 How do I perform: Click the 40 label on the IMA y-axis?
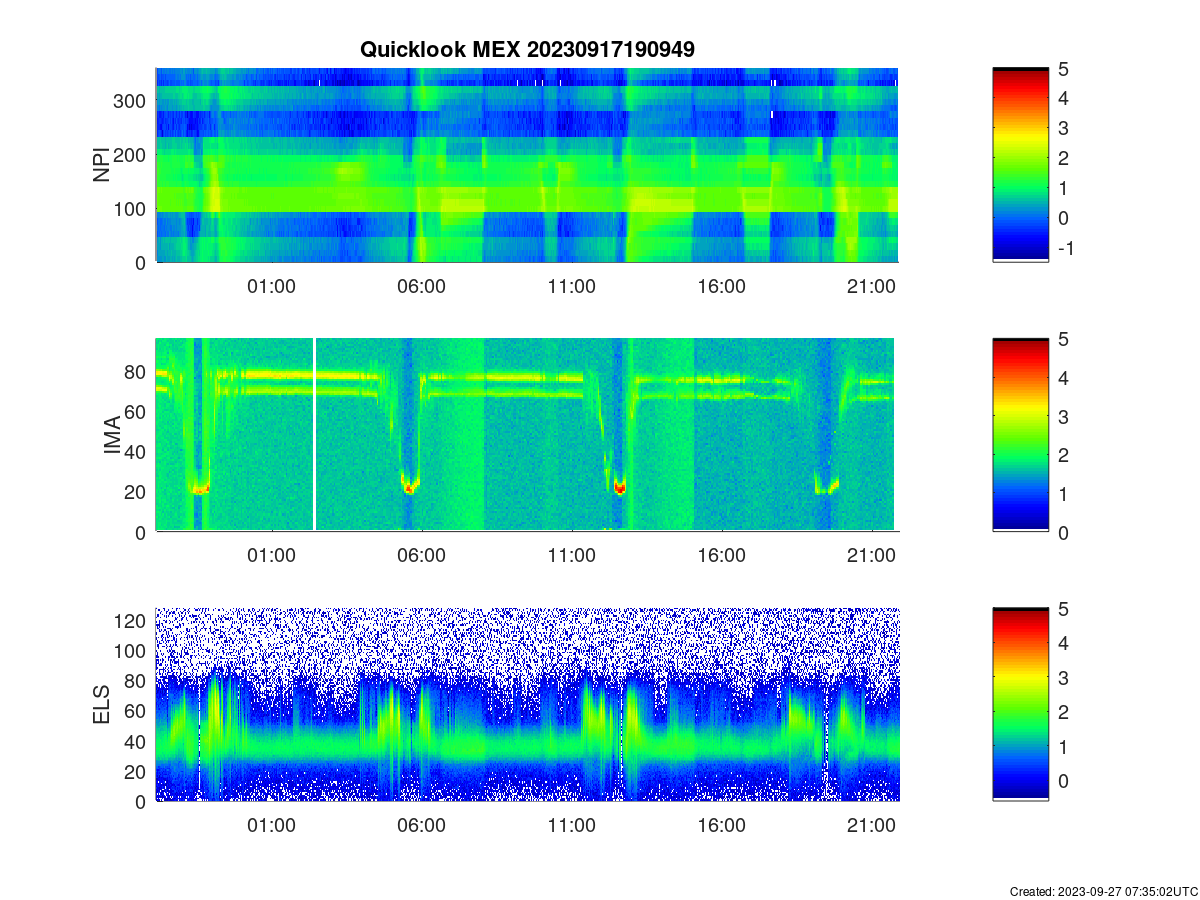pos(137,452)
